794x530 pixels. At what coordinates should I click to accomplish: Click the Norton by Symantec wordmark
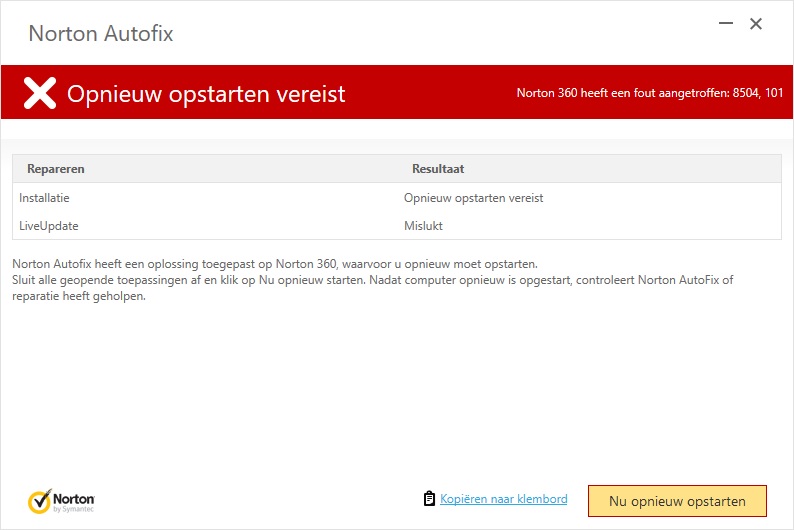[x=74, y=500]
